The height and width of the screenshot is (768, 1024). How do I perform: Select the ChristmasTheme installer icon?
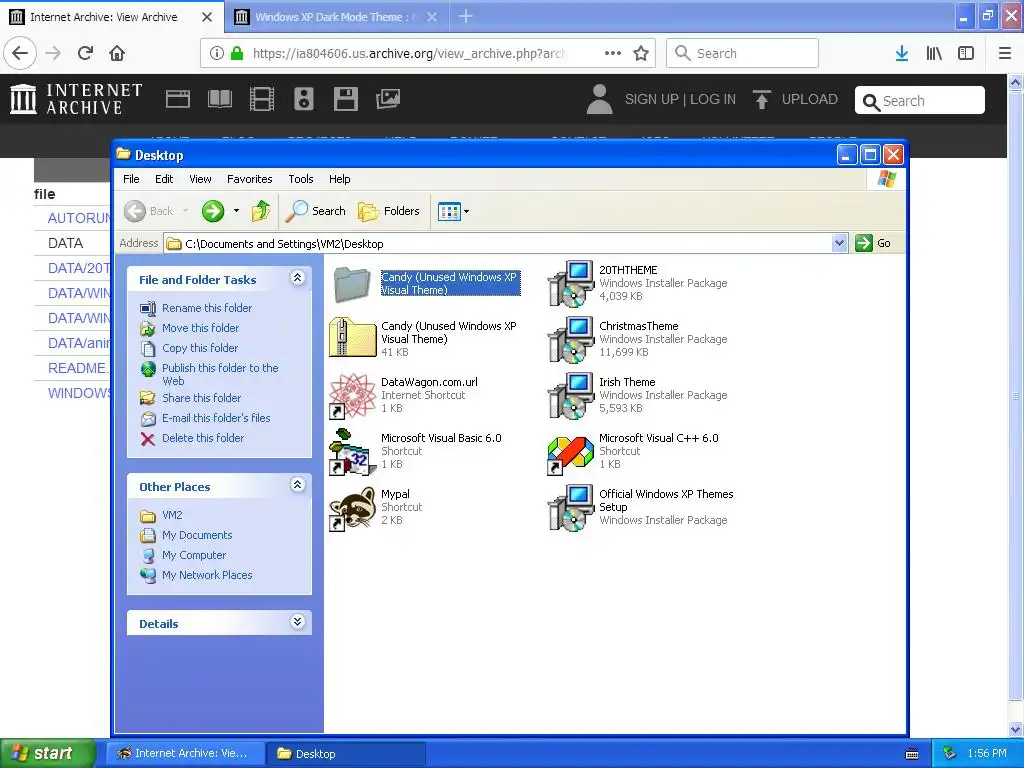click(570, 340)
